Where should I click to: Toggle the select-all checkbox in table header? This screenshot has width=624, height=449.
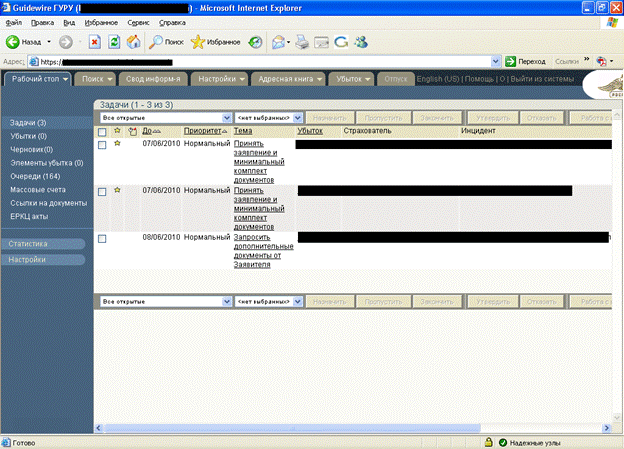(x=102, y=131)
